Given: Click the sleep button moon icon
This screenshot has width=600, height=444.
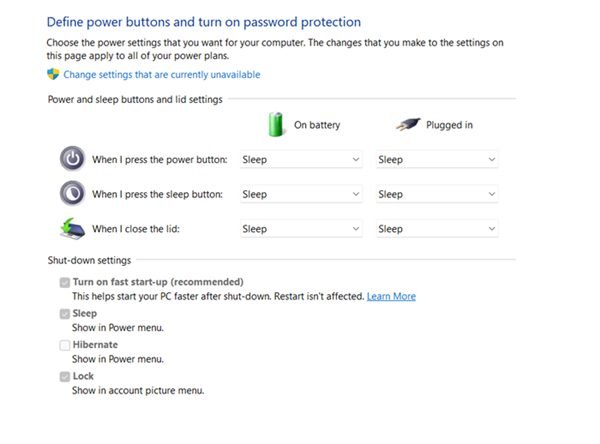Looking at the screenshot, I should 73,193.
